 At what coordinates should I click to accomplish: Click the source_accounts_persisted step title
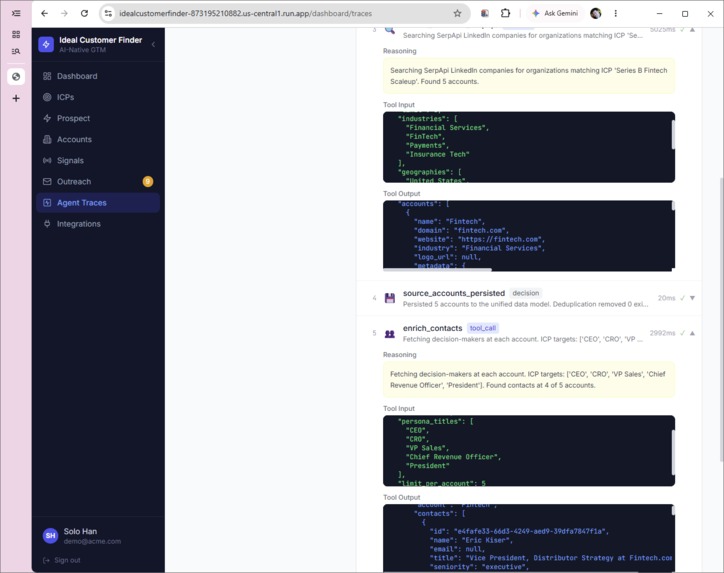[x=454, y=293]
